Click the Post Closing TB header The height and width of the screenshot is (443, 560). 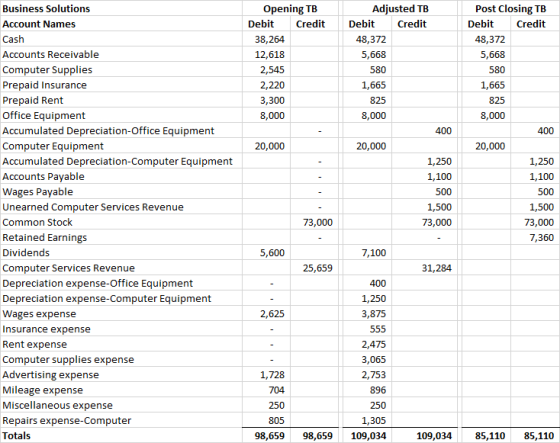(x=510, y=9)
